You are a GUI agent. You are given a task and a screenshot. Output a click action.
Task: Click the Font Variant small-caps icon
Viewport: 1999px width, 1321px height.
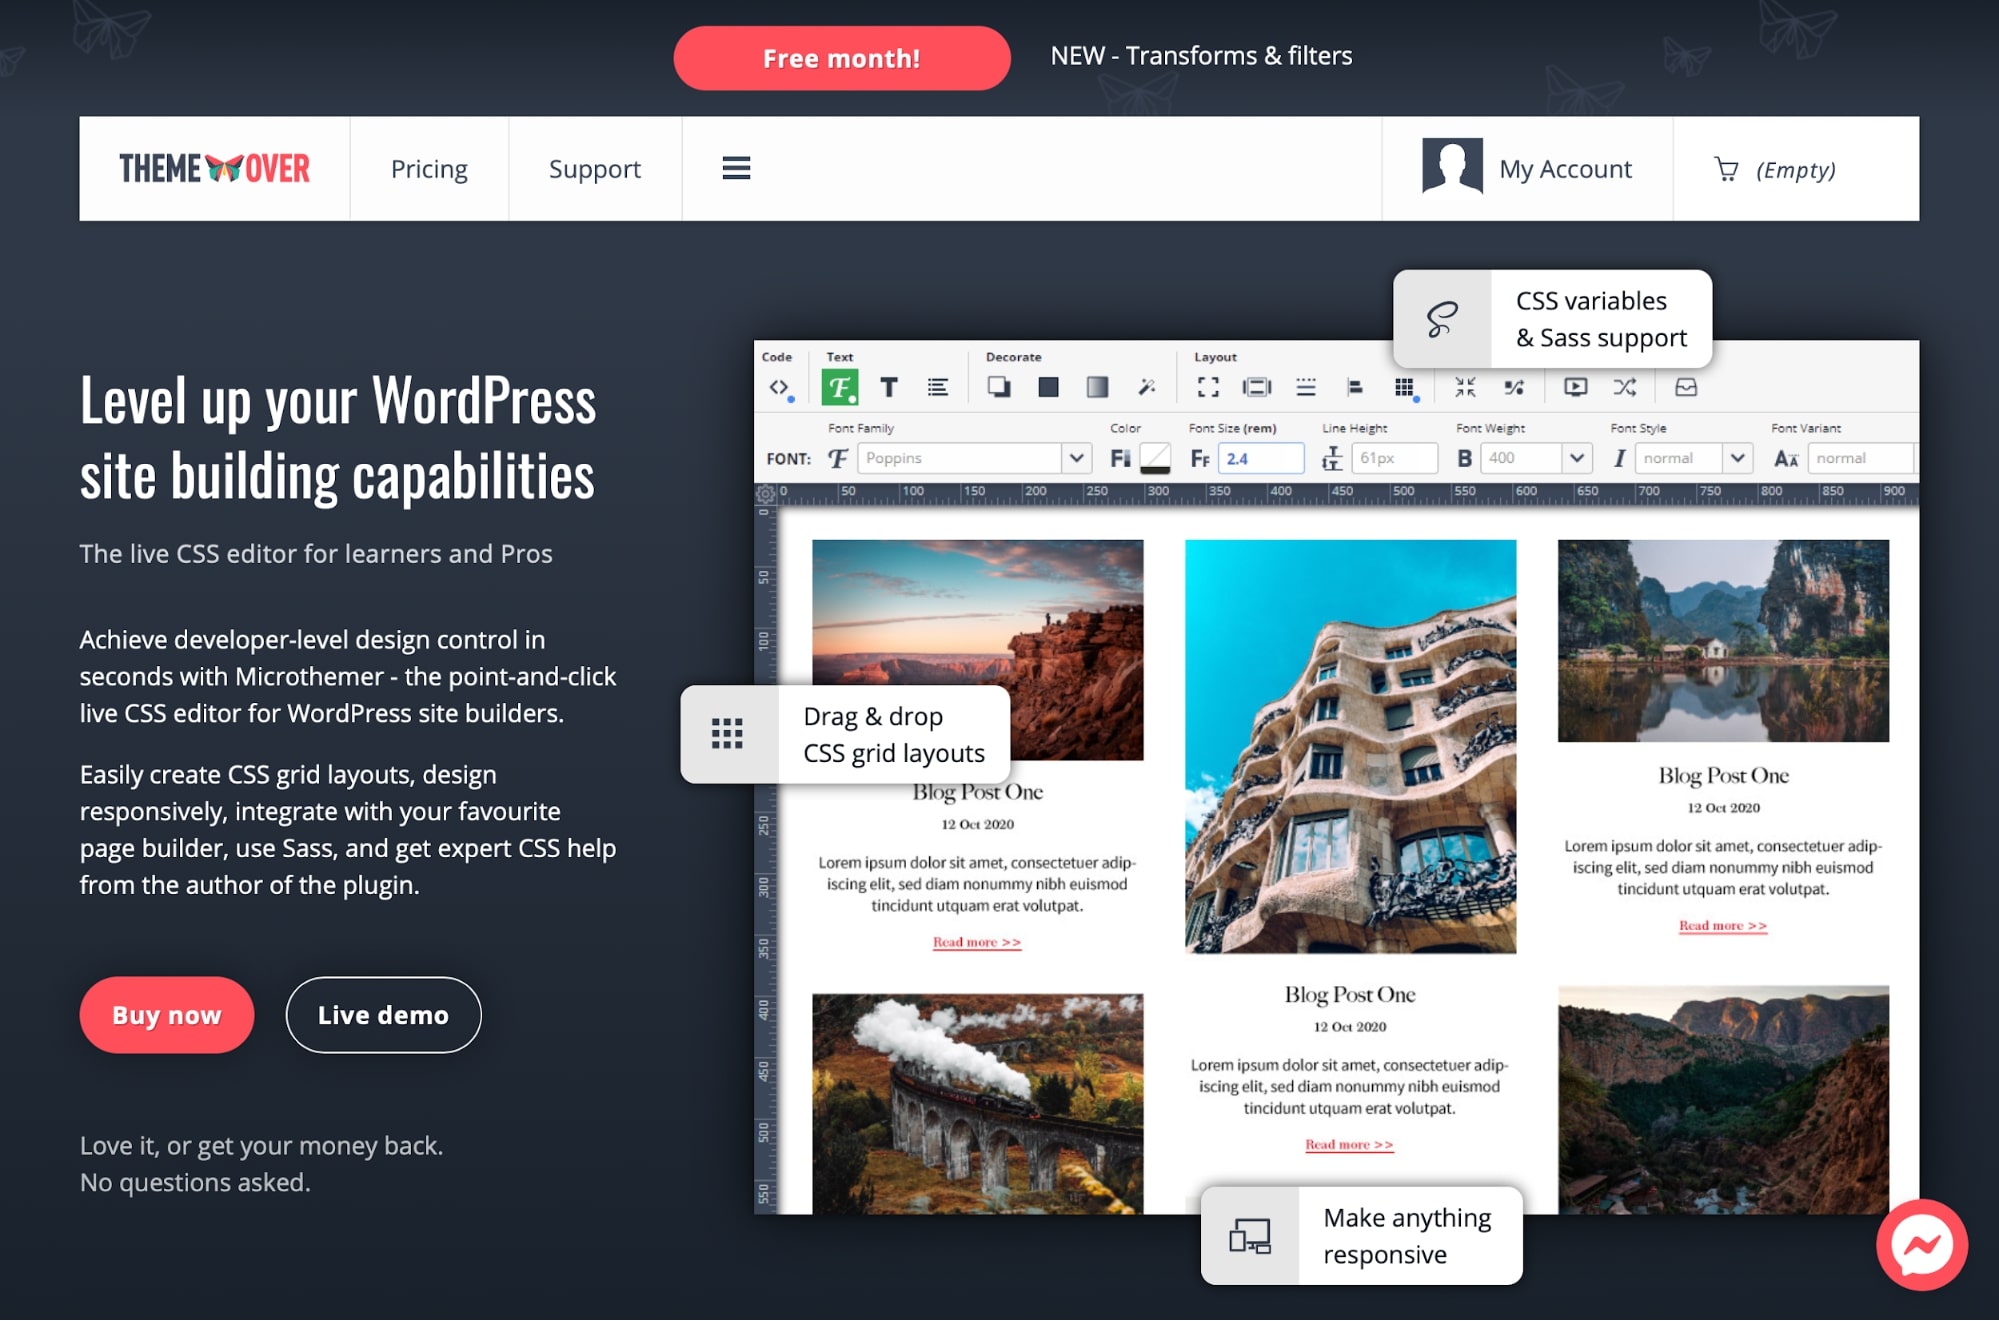coord(1786,458)
